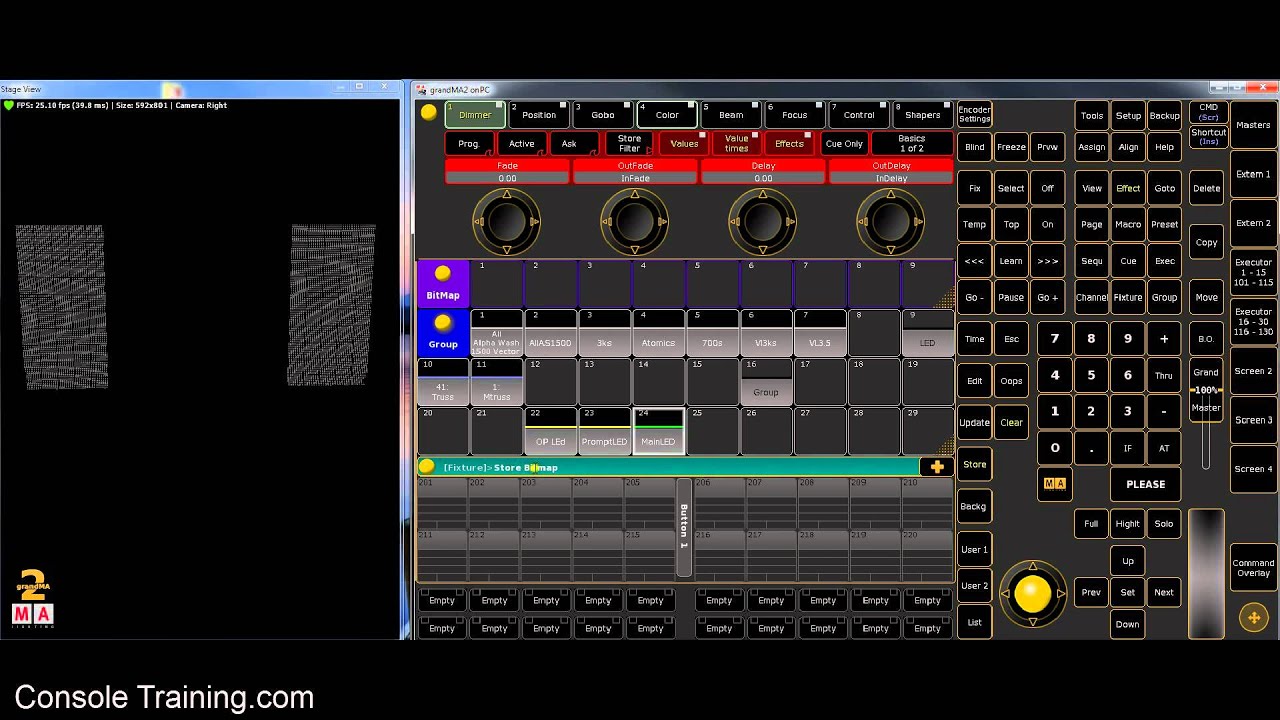Switch to the Beam preset tab
This screenshot has height=720, width=1280.
click(x=731, y=114)
